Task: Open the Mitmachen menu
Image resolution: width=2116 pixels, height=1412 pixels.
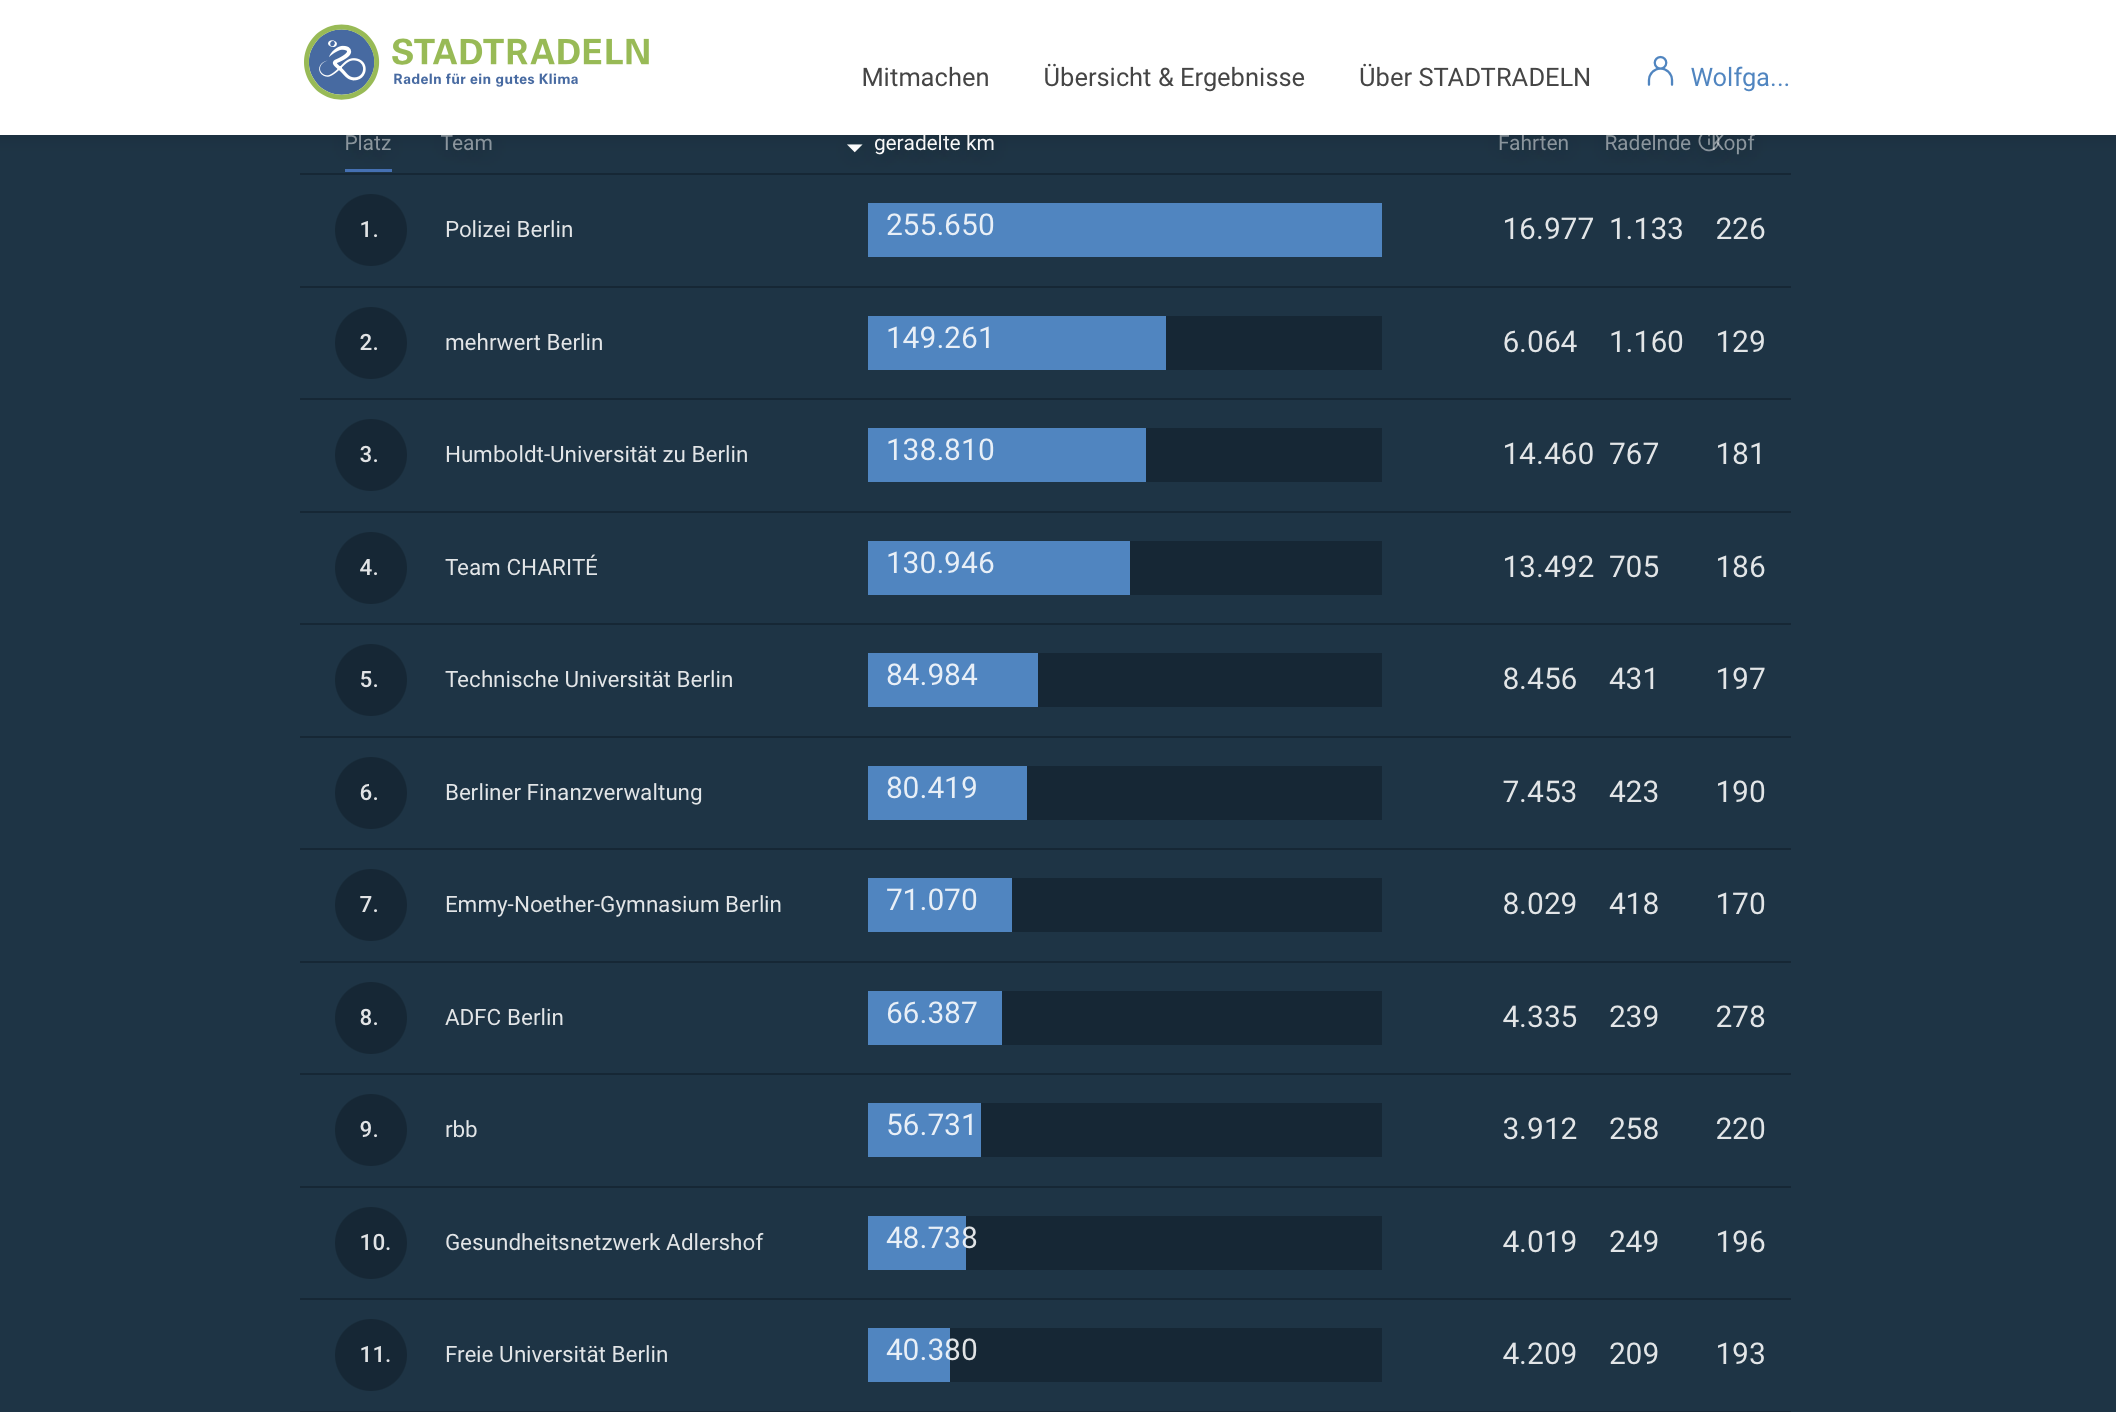Action: tap(925, 77)
